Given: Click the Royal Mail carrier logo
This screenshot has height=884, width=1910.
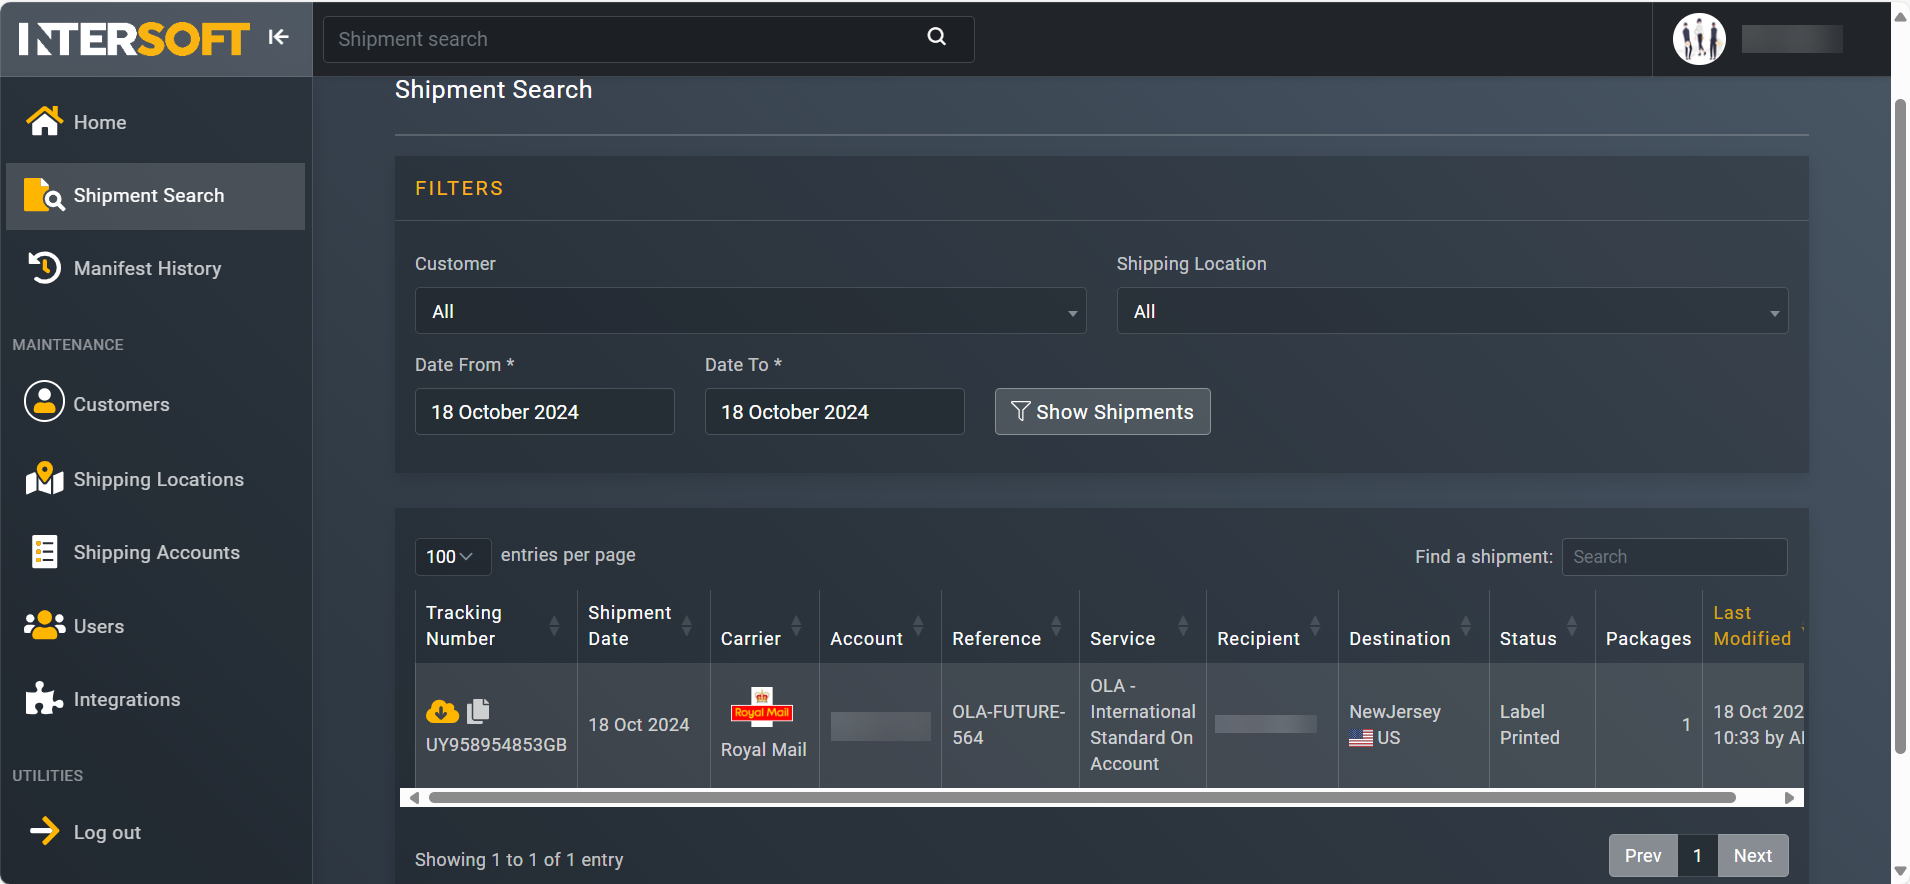Looking at the screenshot, I should click(x=762, y=707).
